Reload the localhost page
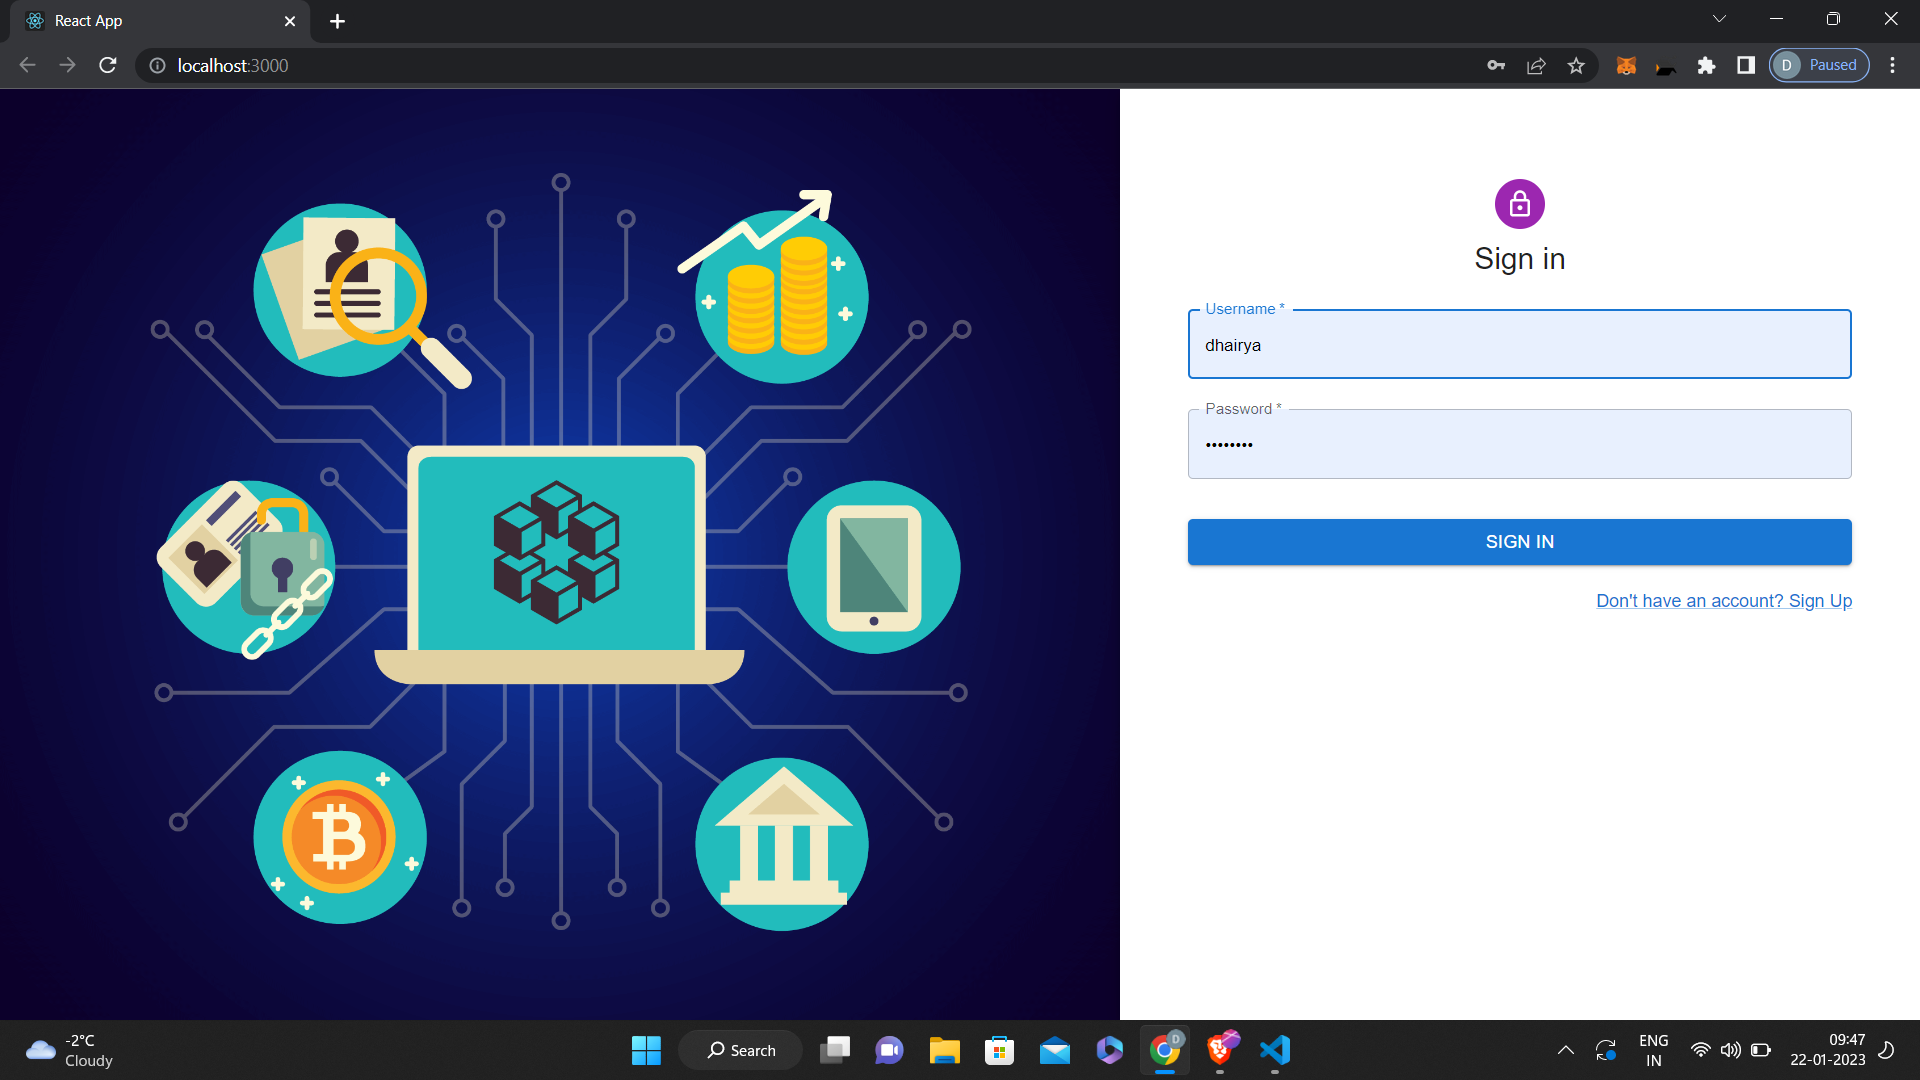Image resolution: width=1920 pixels, height=1080 pixels. [x=108, y=66]
